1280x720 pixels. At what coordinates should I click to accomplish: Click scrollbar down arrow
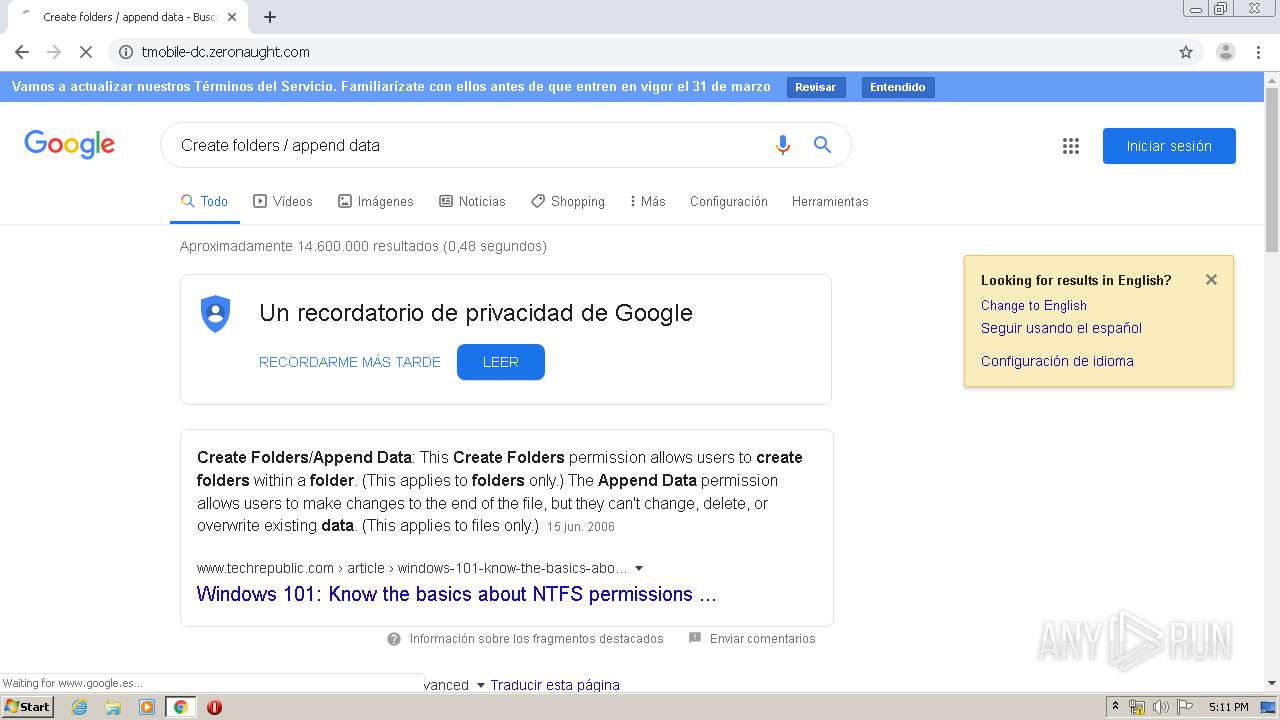(x=1271, y=684)
